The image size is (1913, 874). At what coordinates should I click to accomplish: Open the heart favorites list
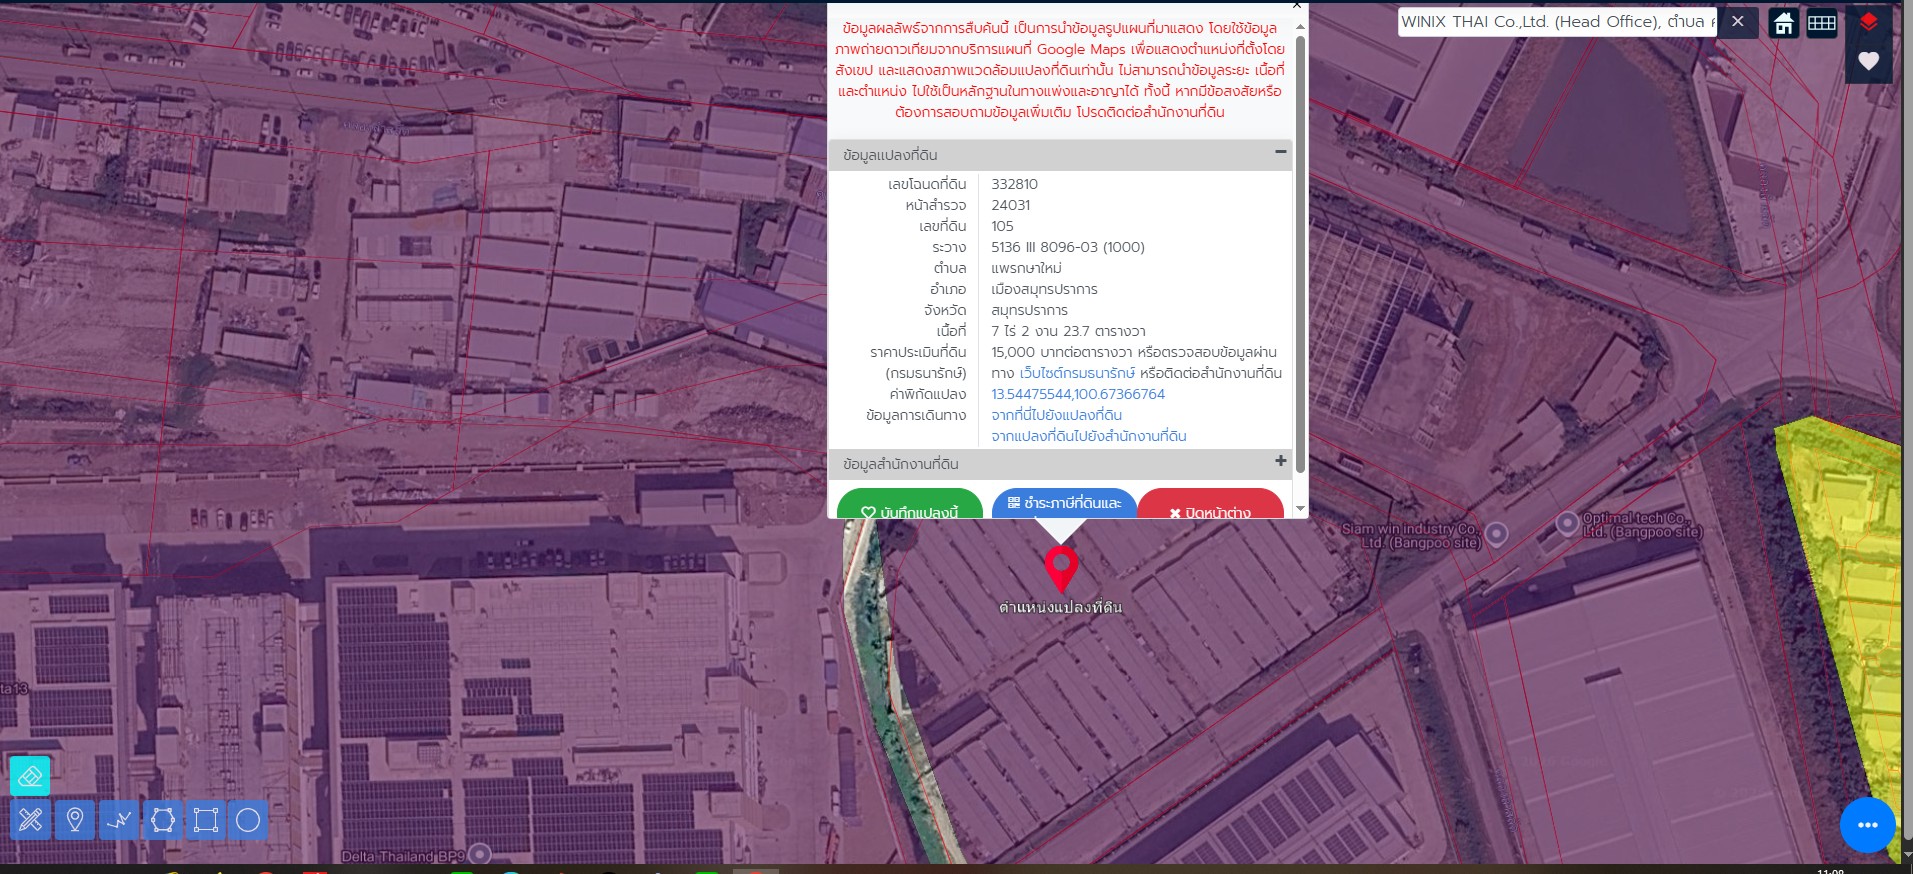[1868, 62]
